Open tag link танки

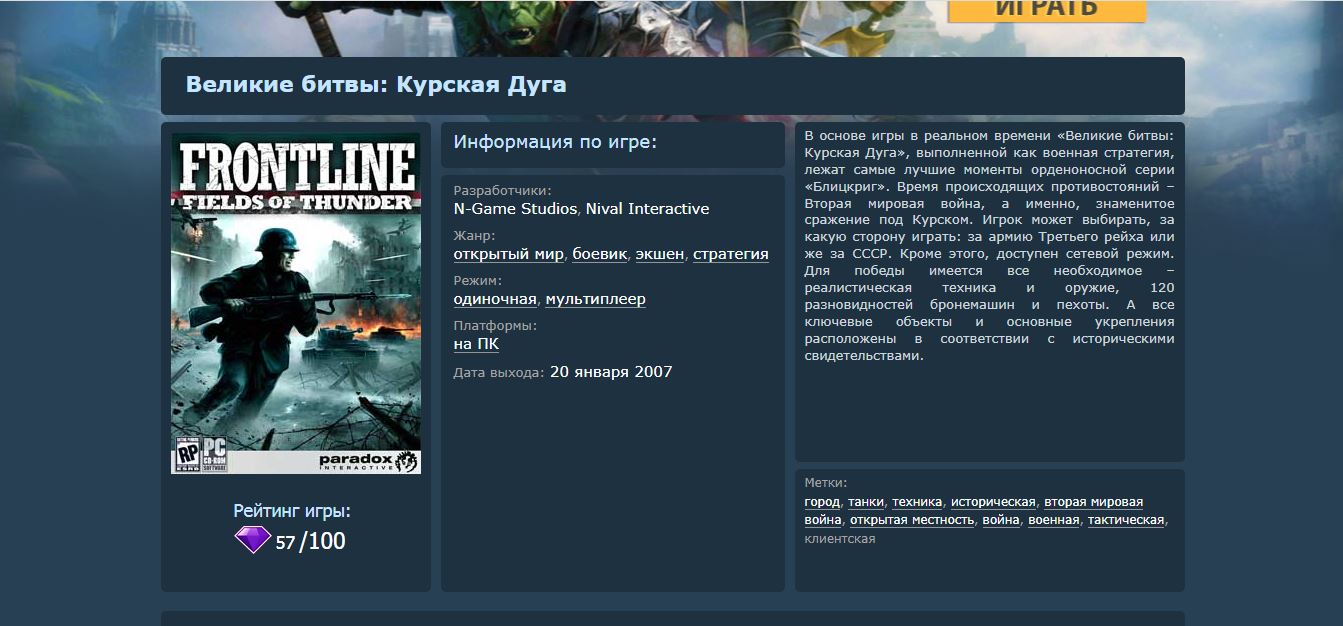coord(866,502)
